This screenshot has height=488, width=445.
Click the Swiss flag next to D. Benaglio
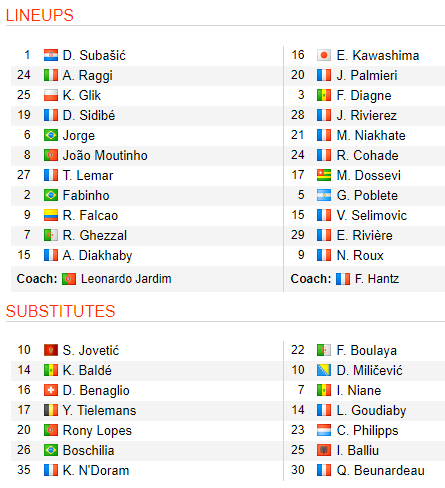click(51, 390)
